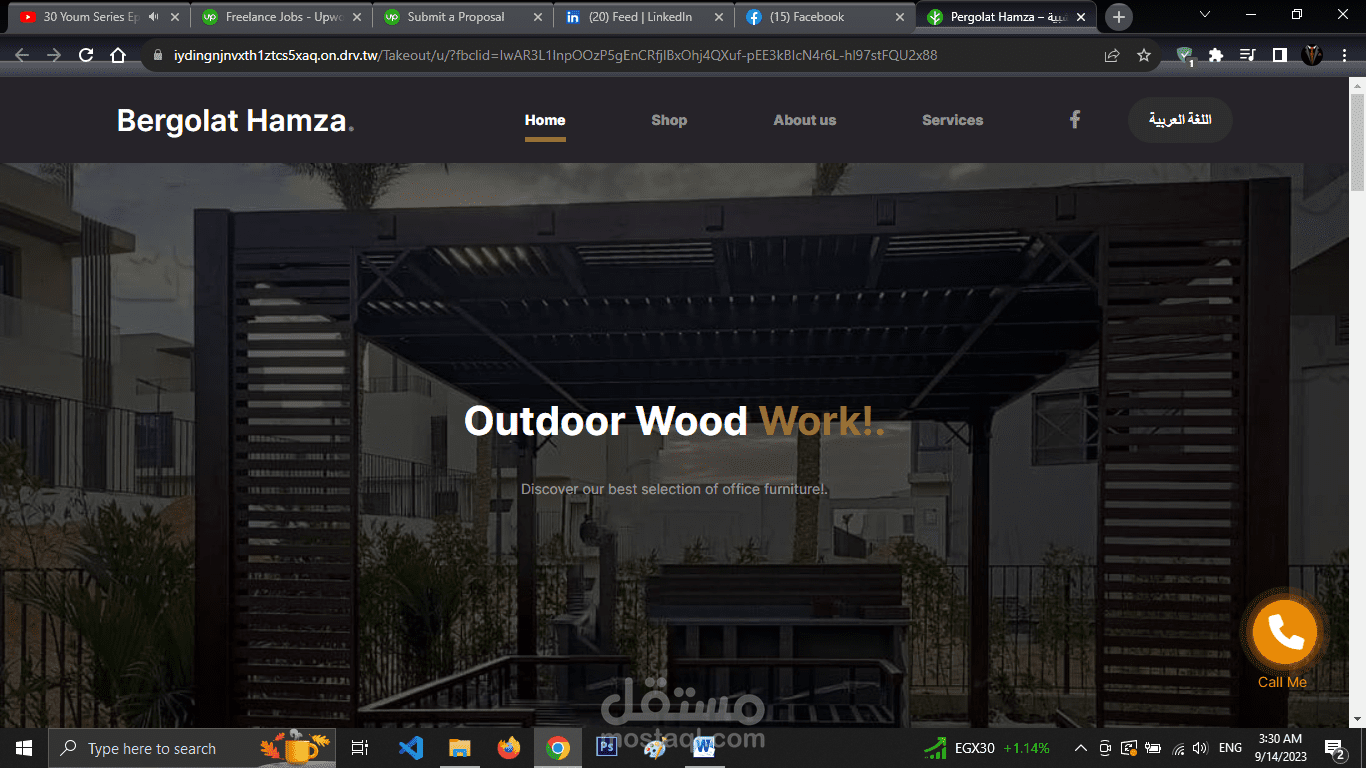Select the Pergolat Hamza tab

(1007, 17)
